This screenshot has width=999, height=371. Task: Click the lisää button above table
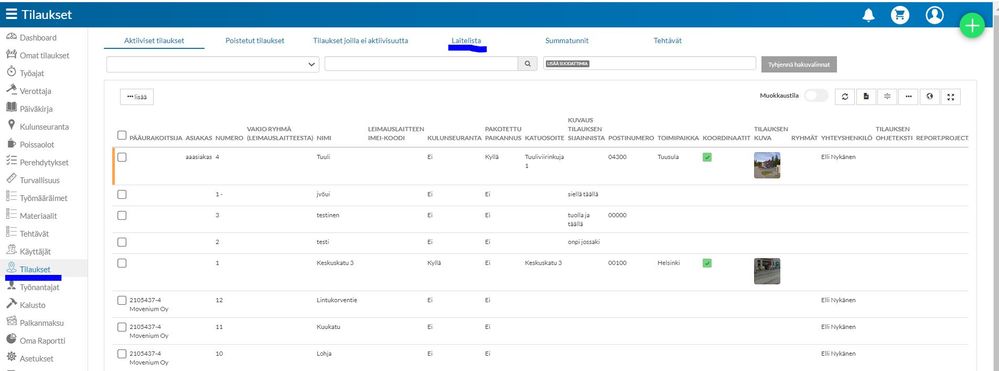tap(137, 97)
